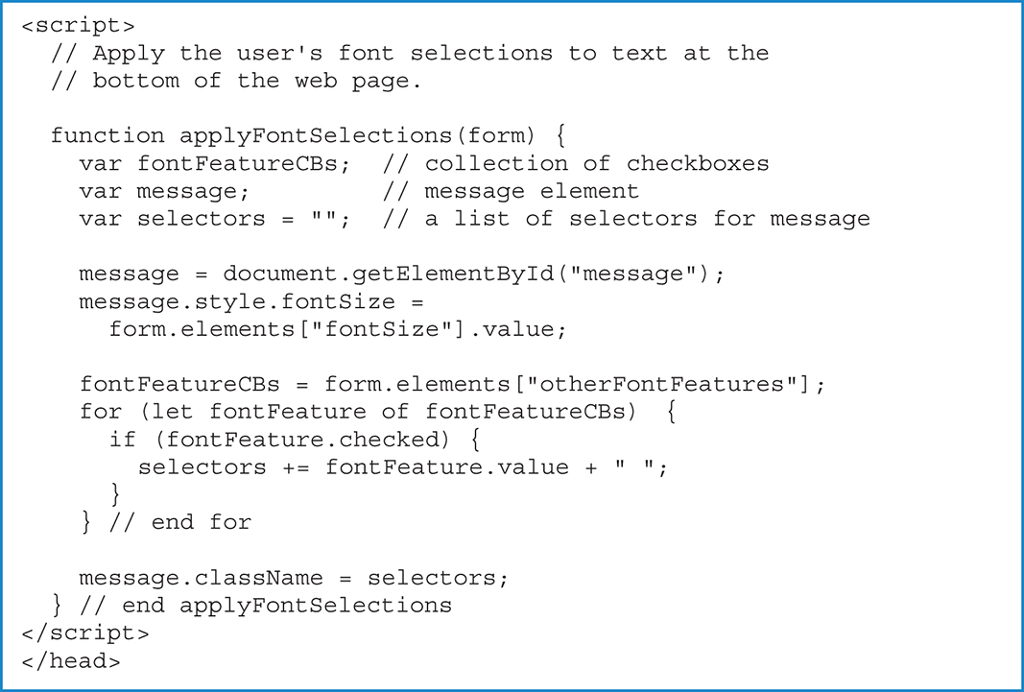Click the "otherFontFeatures" string literal
The height and width of the screenshot is (692, 1024).
pyautogui.click(x=662, y=384)
